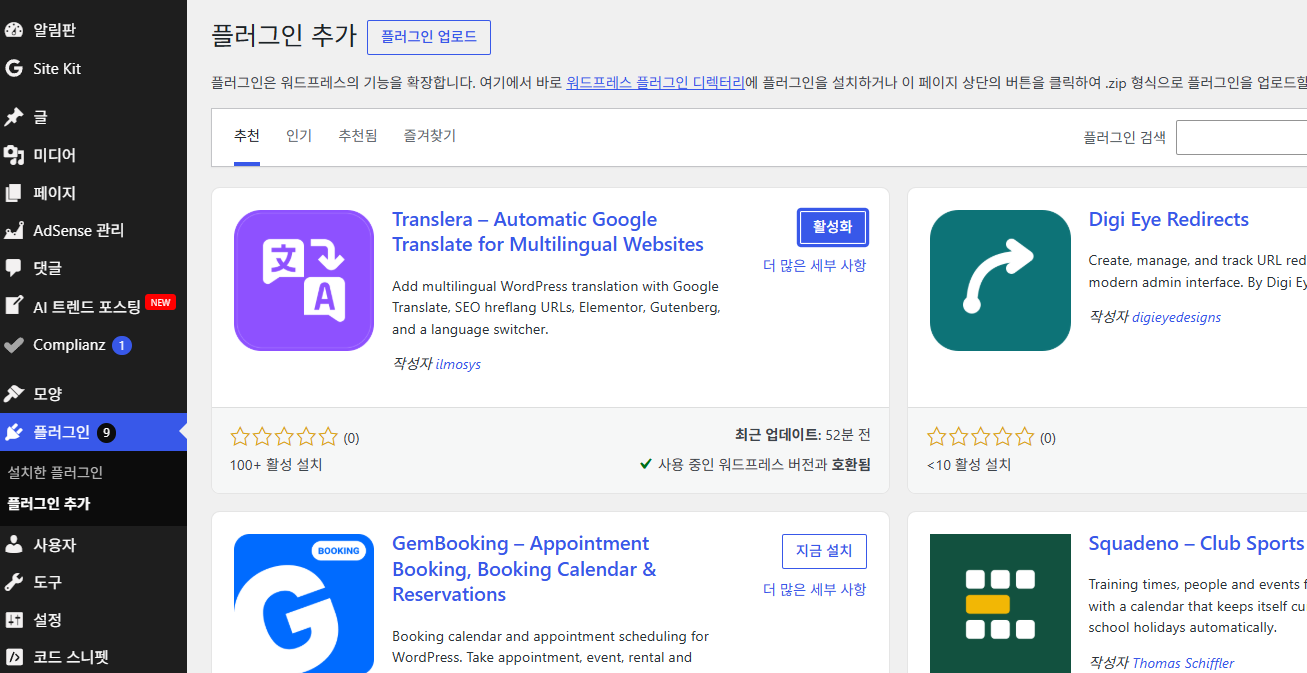Click the 플러그인 업로드 button

tap(429, 37)
